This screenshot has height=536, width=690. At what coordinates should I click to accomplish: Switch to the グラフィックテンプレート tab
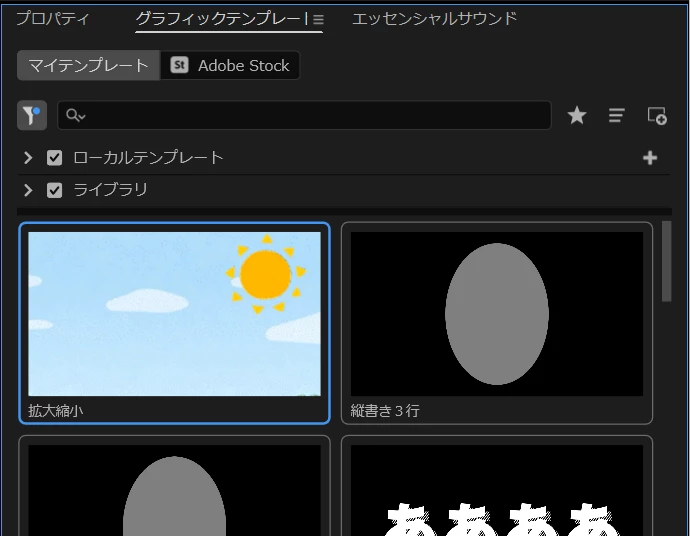tap(221, 18)
